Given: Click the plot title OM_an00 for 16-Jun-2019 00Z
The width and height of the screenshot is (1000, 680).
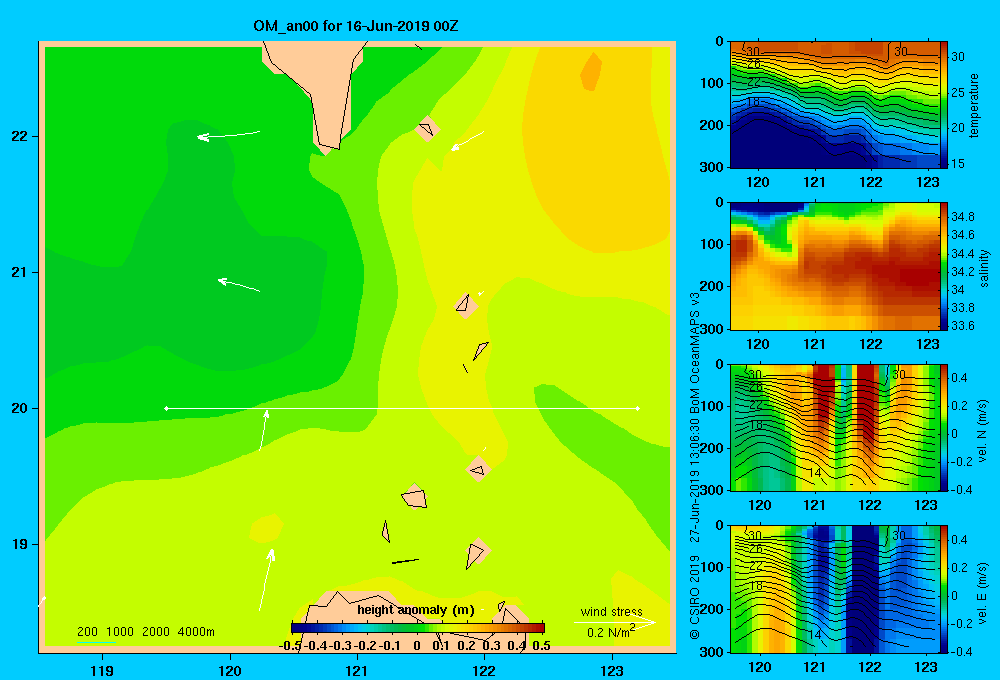Looking at the screenshot, I should click(x=355, y=26).
